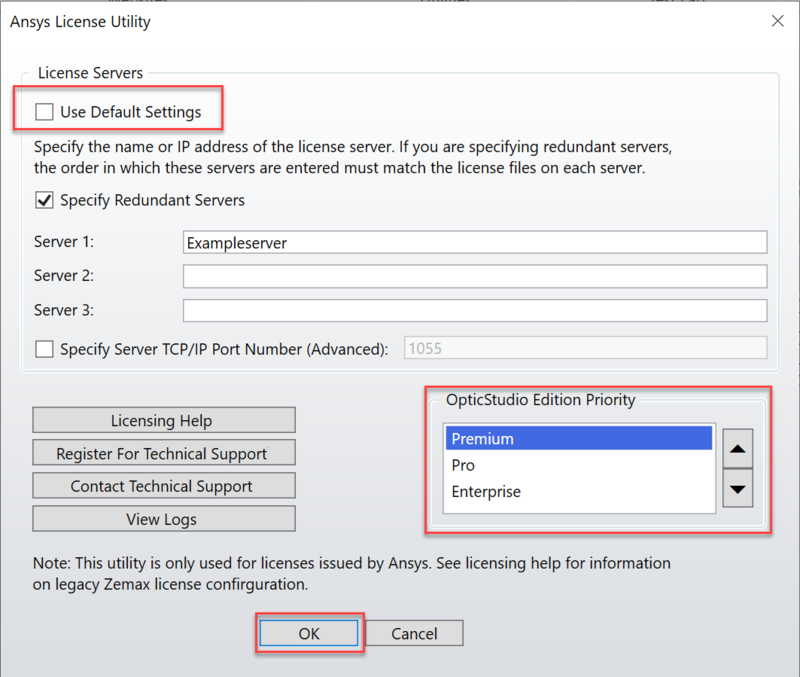
Task: Open Licensing Help
Action: pyautogui.click(x=164, y=420)
